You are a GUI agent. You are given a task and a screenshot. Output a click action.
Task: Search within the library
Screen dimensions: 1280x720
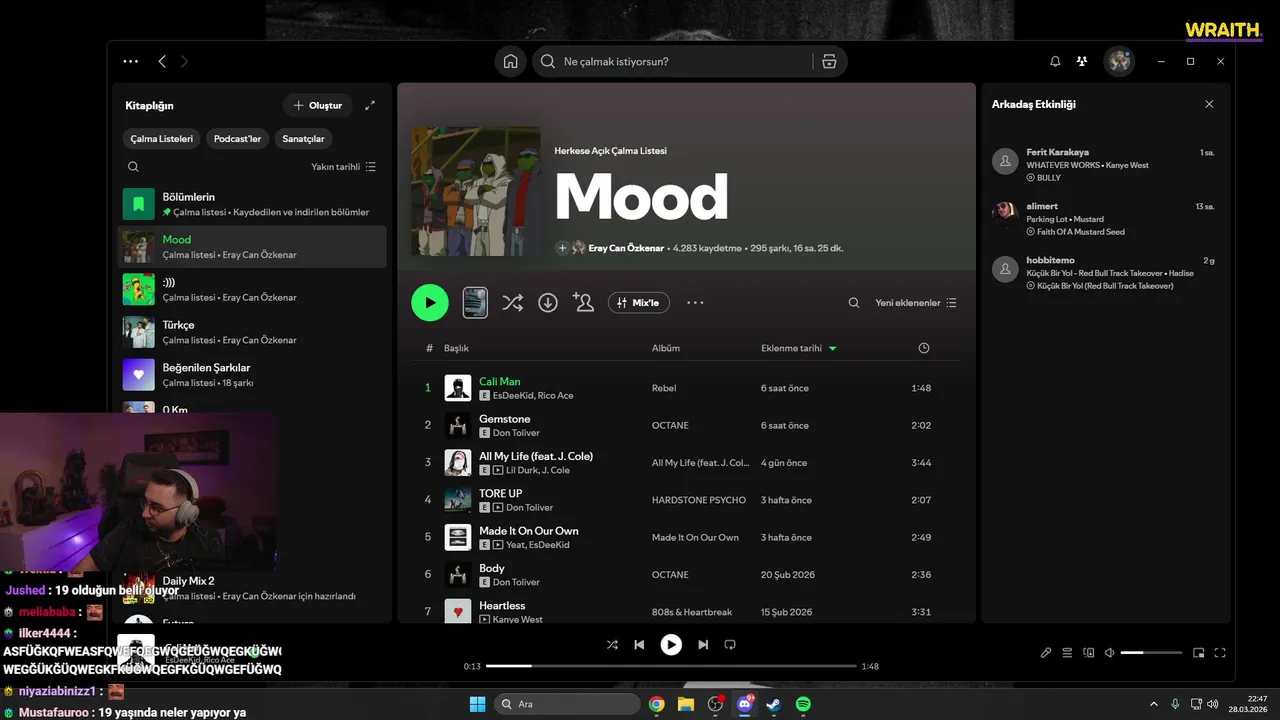point(133,167)
